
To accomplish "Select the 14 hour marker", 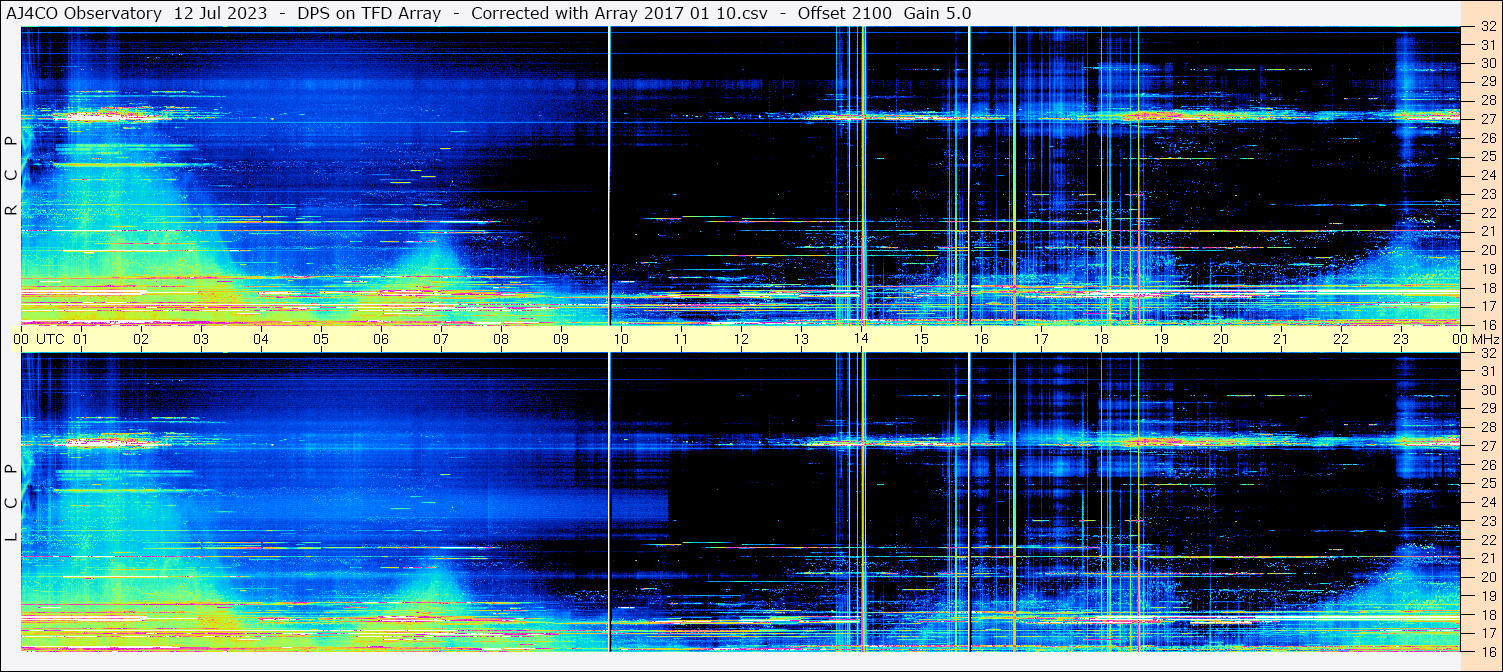I will point(861,339).
